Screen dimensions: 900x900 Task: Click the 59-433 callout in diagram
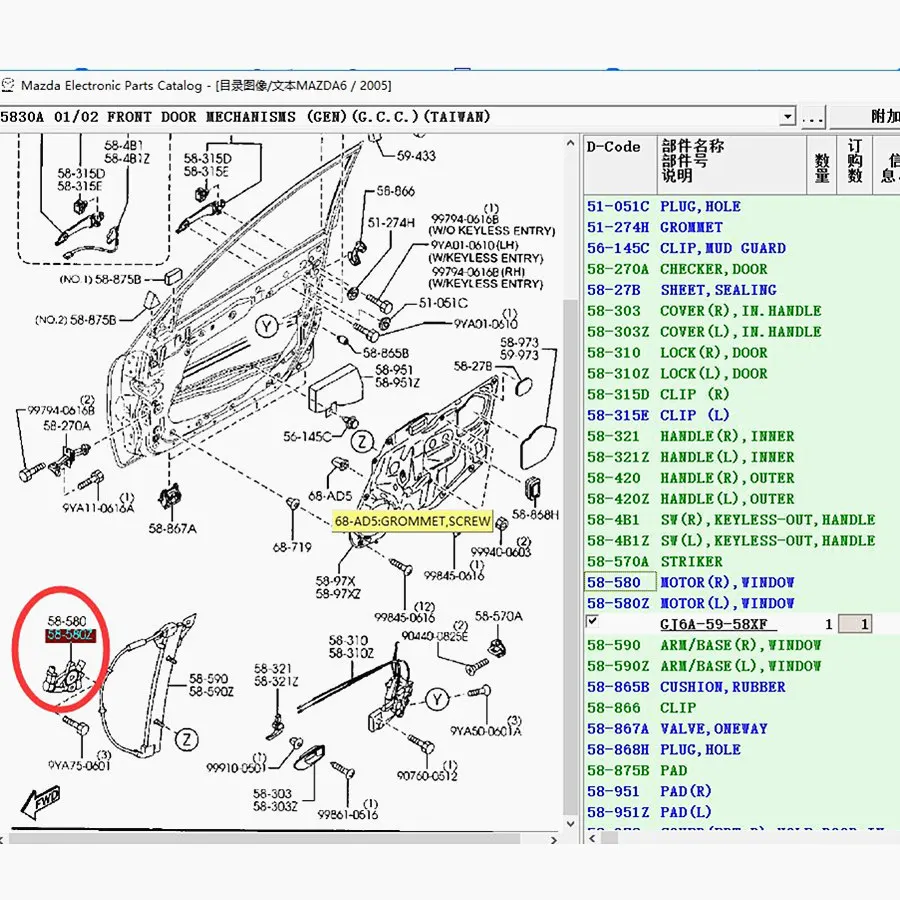(x=416, y=156)
